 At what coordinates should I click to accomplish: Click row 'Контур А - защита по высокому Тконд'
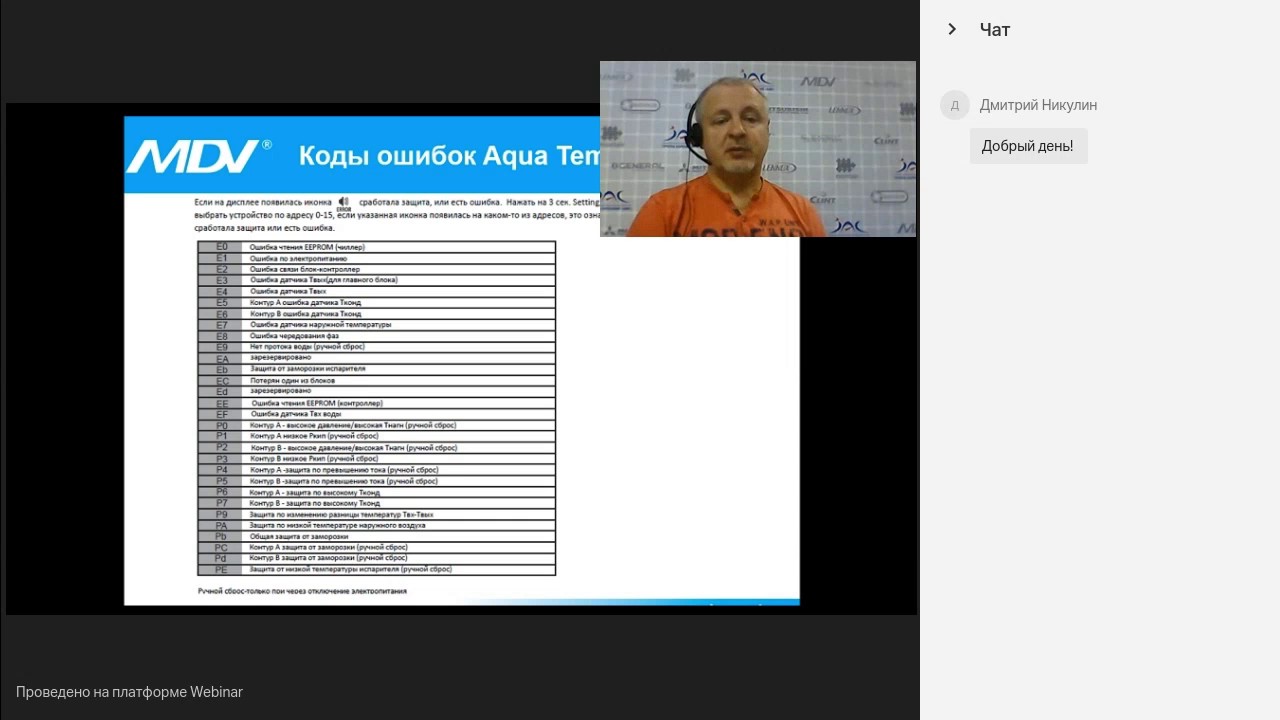[x=376, y=492]
